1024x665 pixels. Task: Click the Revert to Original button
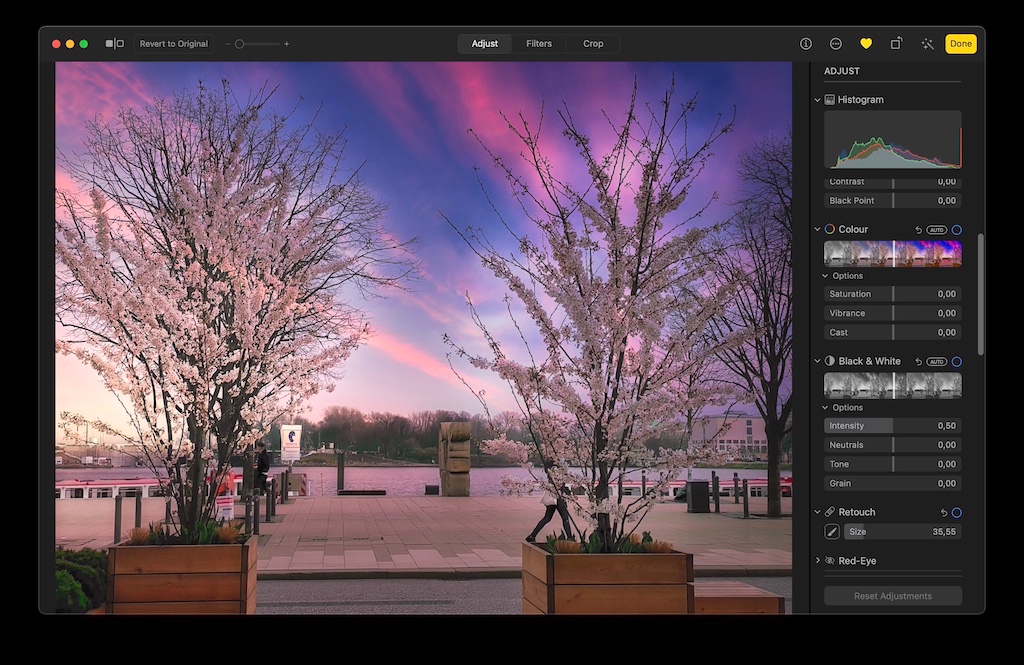click(x=174, y=44)
